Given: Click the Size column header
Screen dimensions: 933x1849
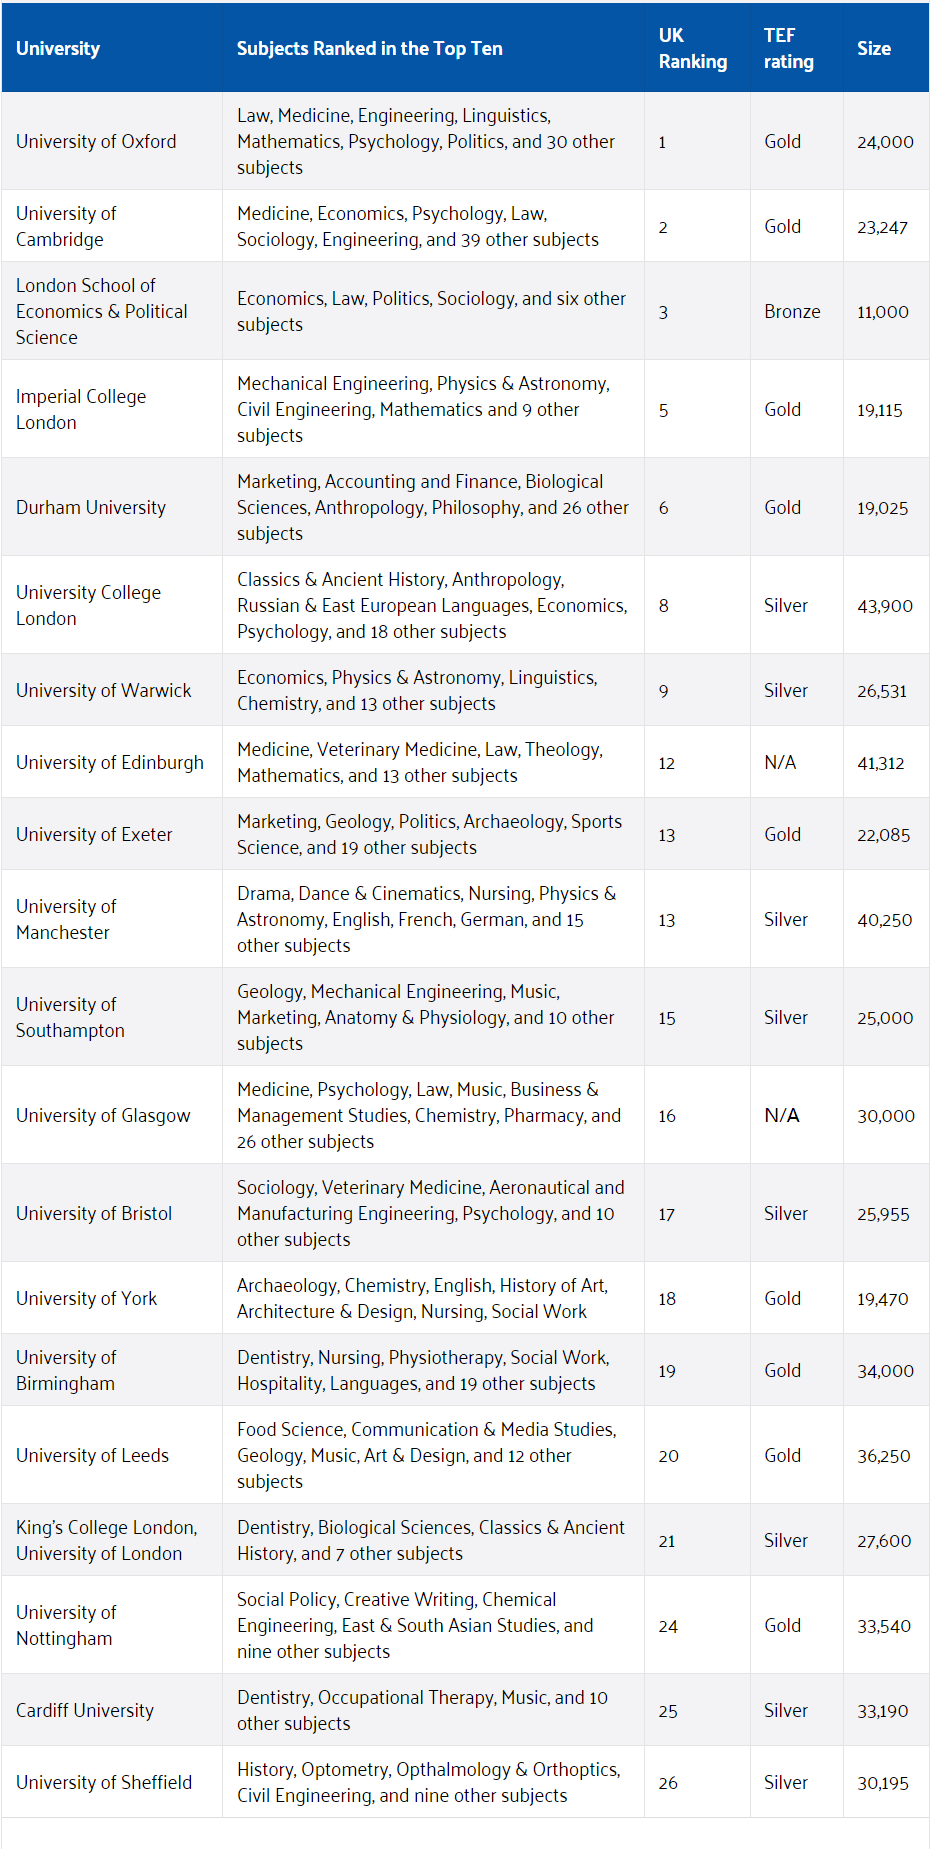Looking at the screenshot, I should (x=873, y=48).
